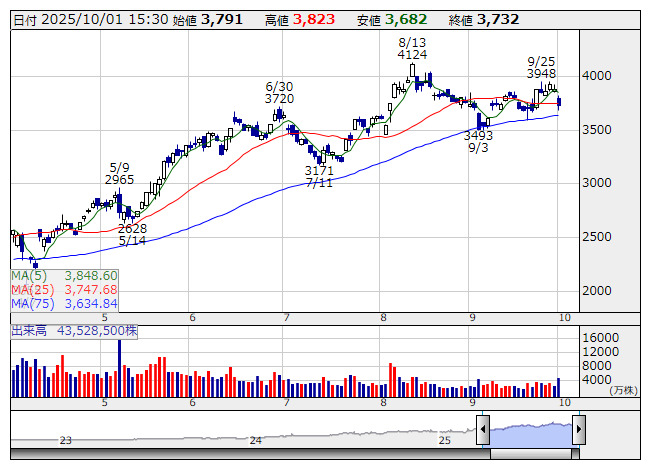Click the year 24 label in the navigator
The width and height of the screenshot is (653, 470).
pos(255,440)
